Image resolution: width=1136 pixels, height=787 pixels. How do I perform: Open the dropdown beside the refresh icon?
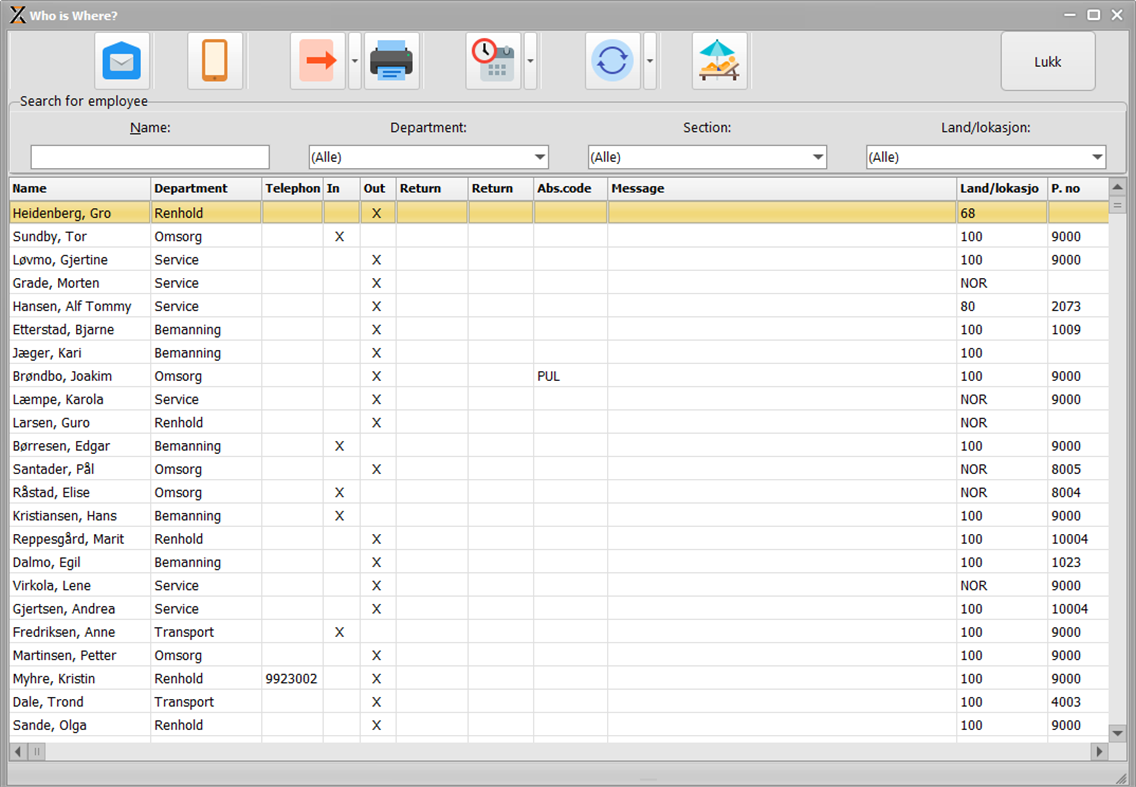[650, 61]
